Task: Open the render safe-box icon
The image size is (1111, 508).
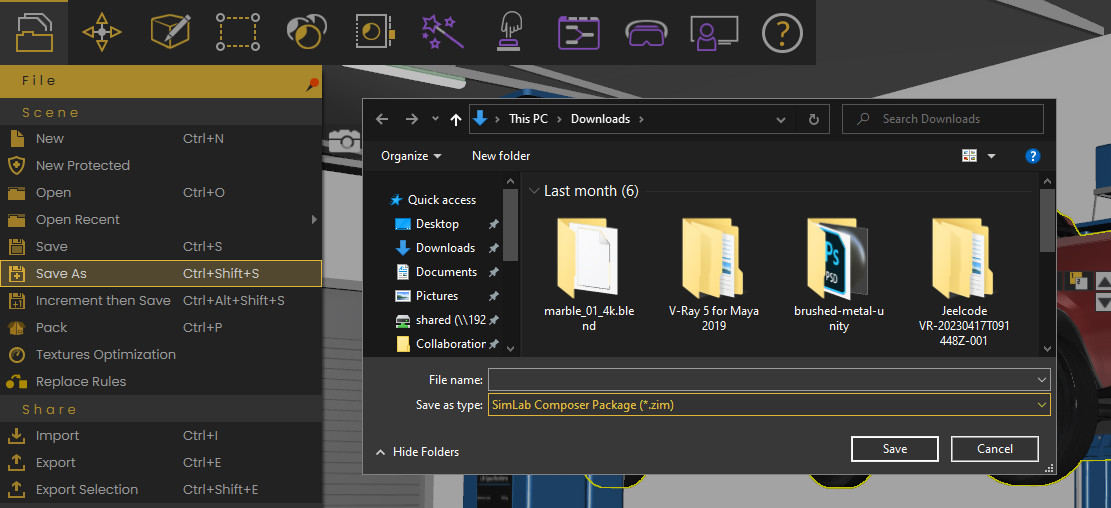Action: [374, 32]
